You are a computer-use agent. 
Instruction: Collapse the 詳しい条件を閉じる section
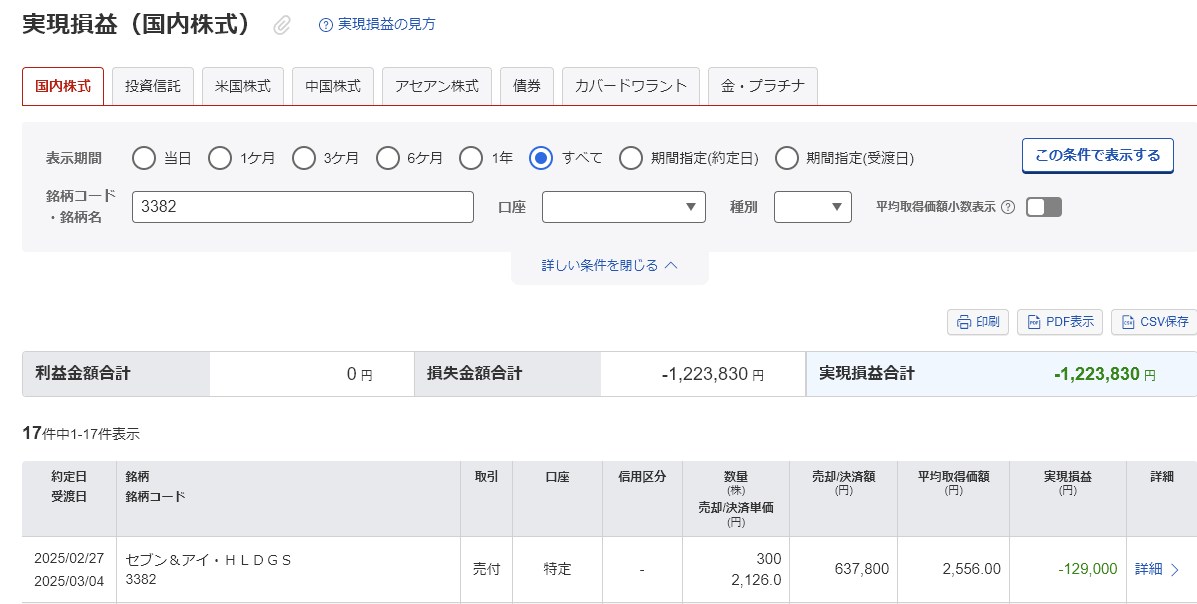(x=610, y=266)
